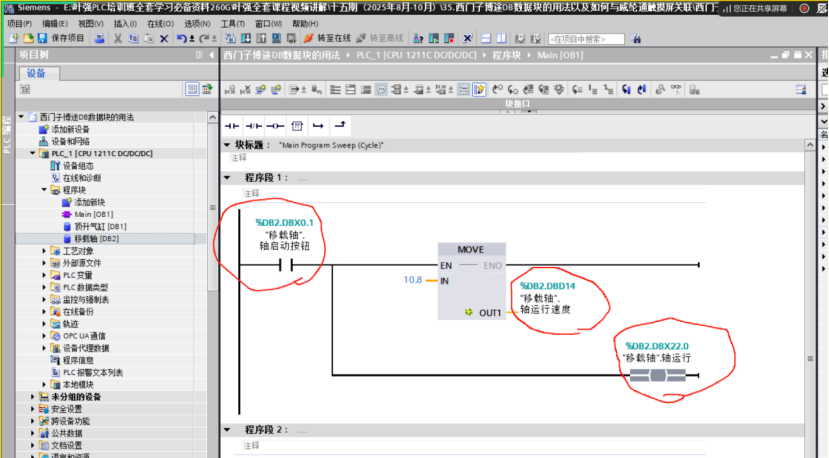
Task: Click the upload from device icon
Action: click(x=261, y=39)
